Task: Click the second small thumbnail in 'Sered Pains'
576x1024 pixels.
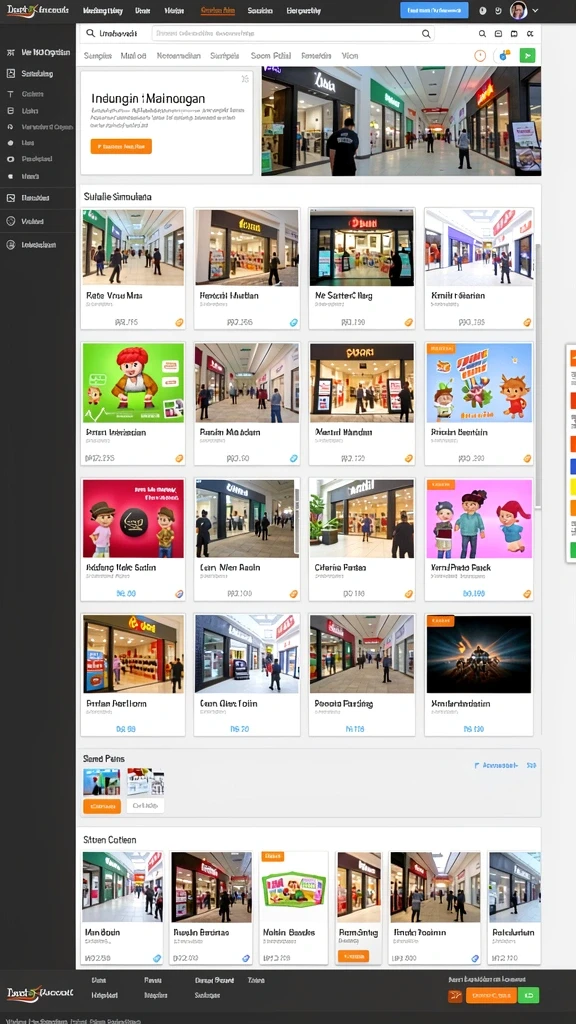Action: tap(145, 782)
